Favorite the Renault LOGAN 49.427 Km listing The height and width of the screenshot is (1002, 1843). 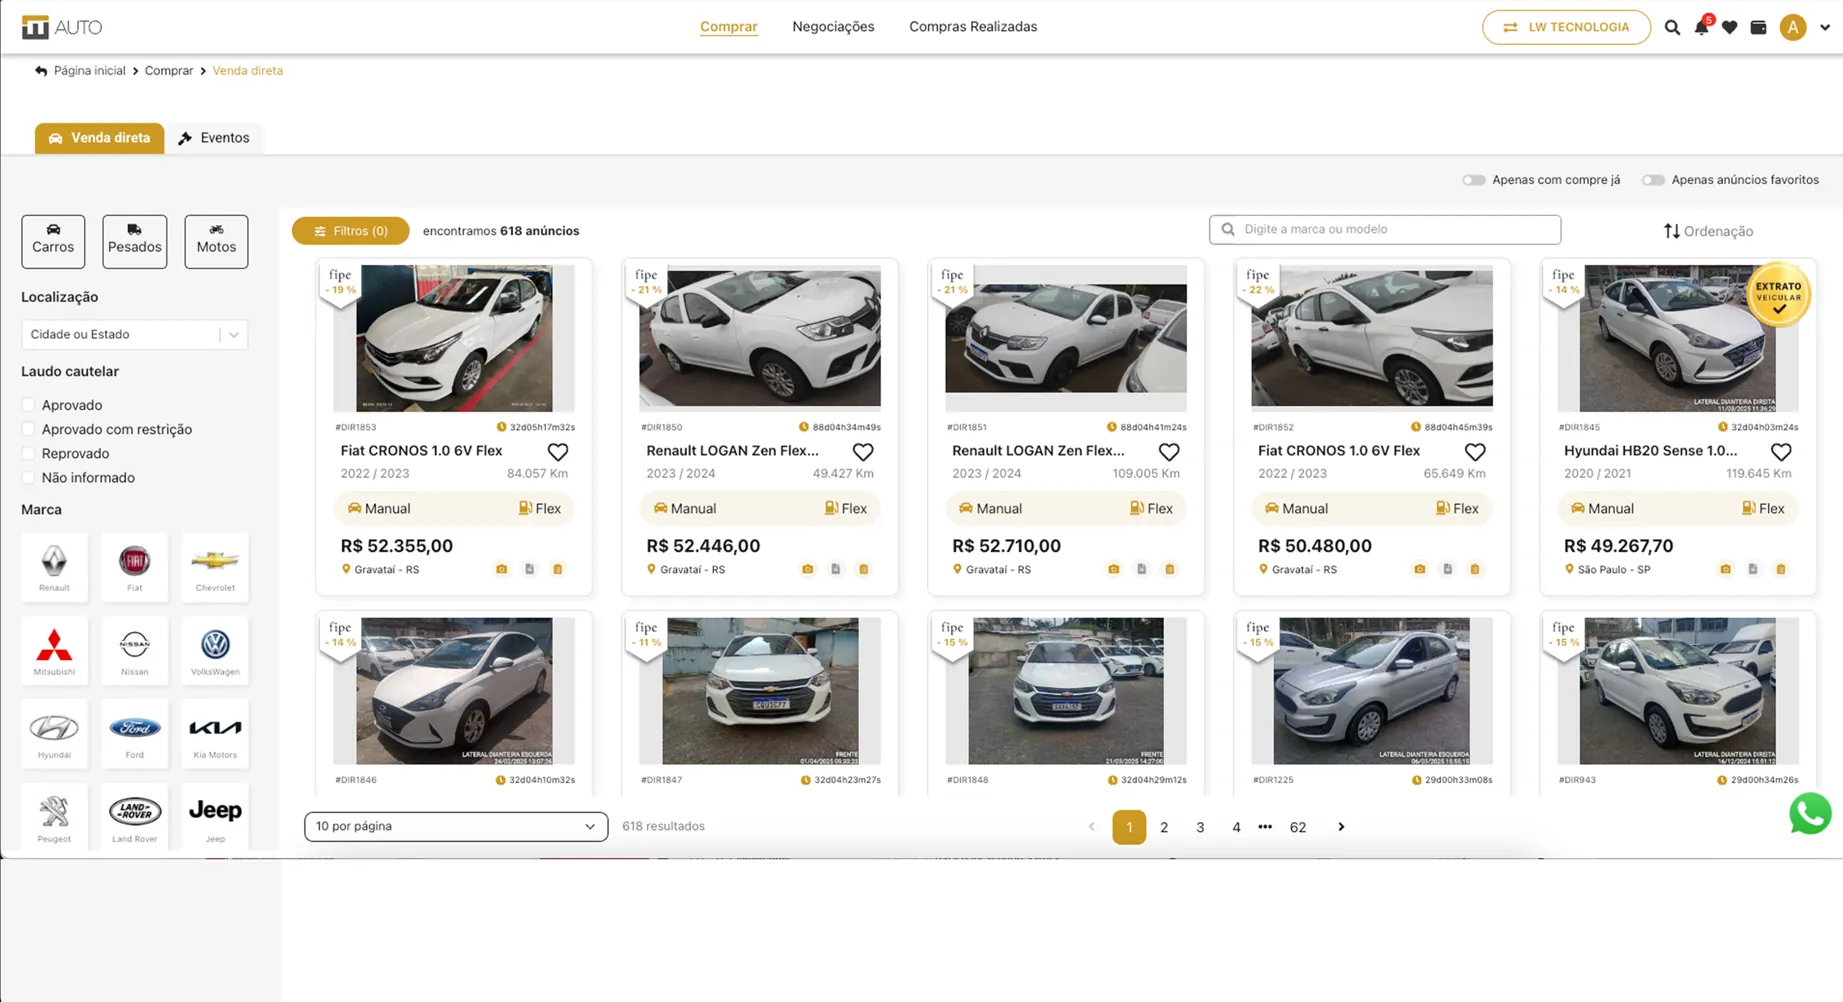pyautogui.click(x=863, y=452)
